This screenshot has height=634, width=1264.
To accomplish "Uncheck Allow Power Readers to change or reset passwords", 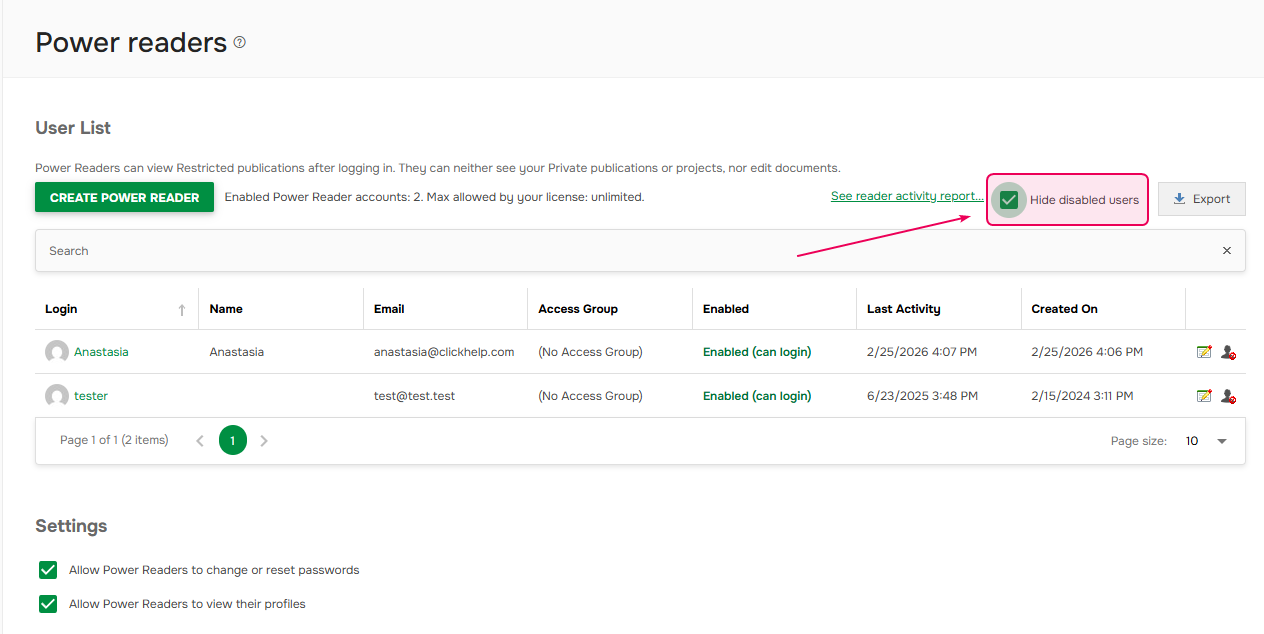I will 48,570.
